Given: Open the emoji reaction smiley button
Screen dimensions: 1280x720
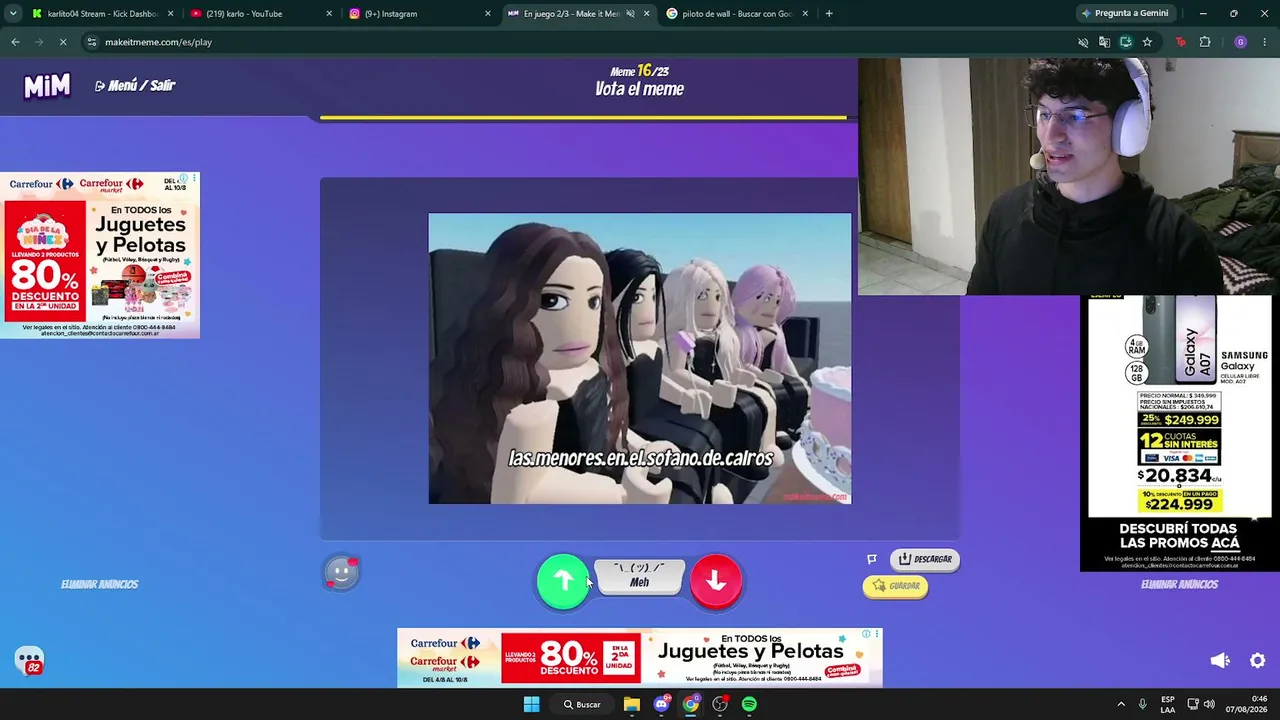Looking at the screenshot, I should pos(341,573).
